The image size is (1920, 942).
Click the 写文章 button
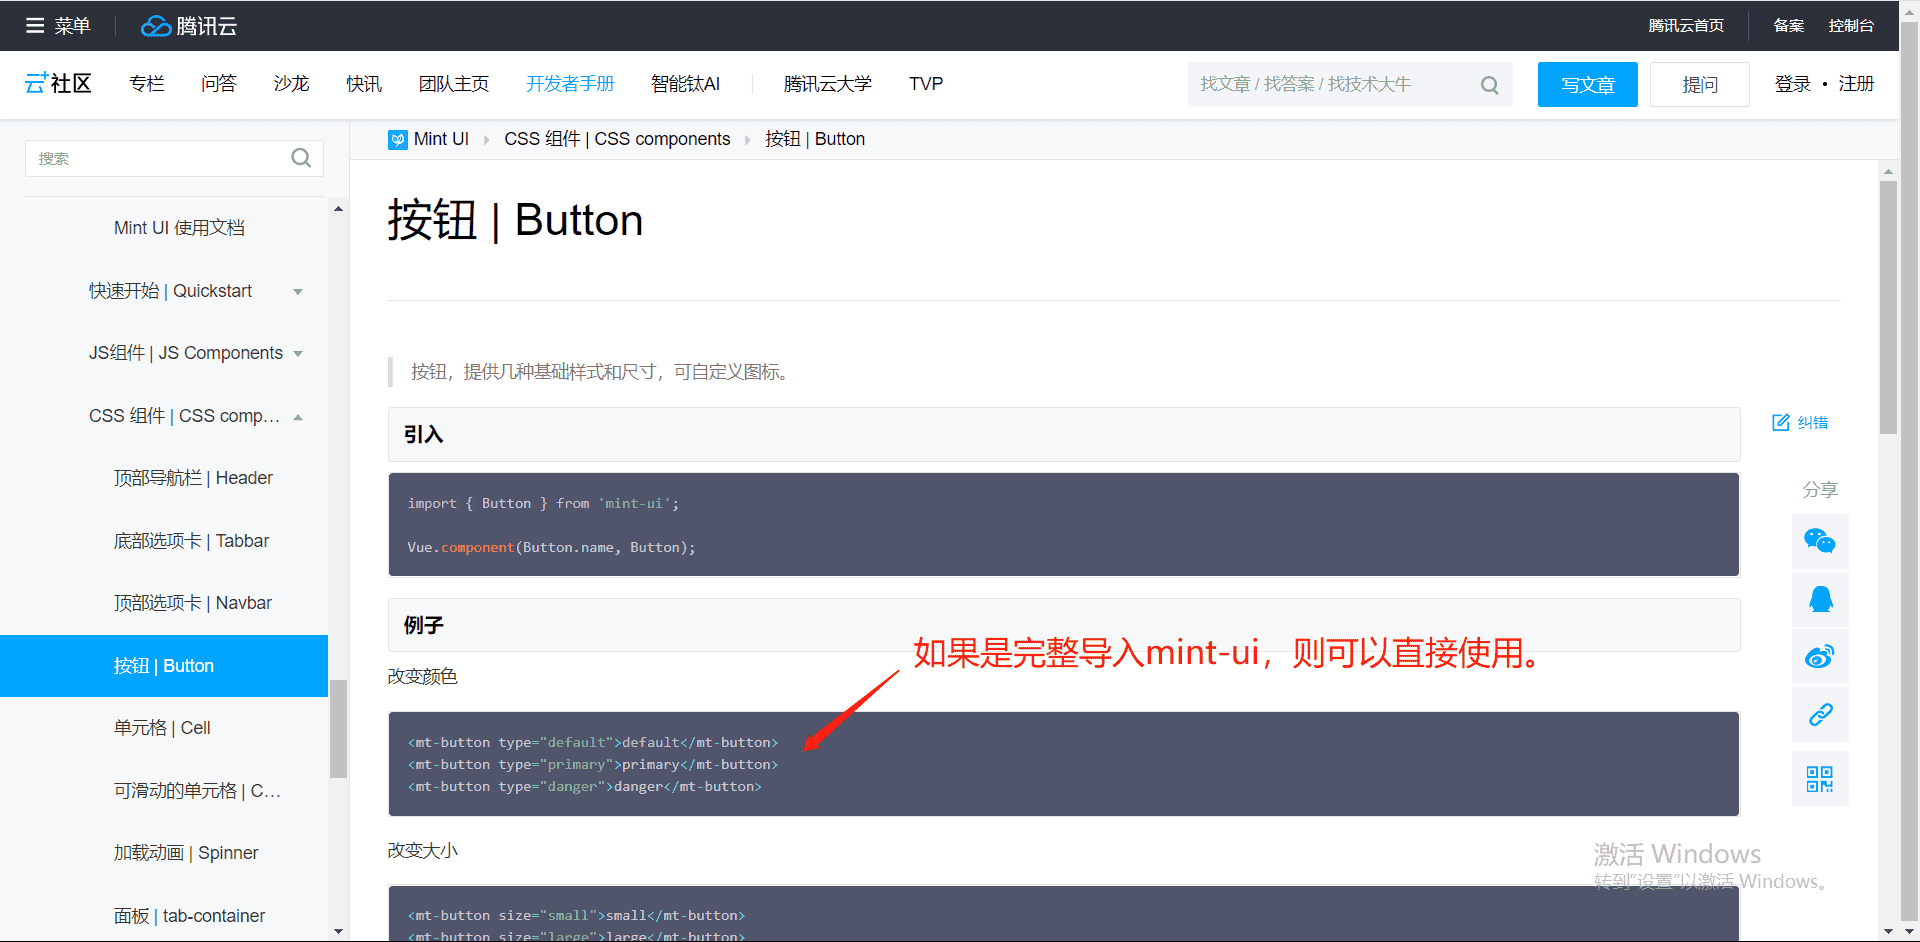[x=1587, y=85]
